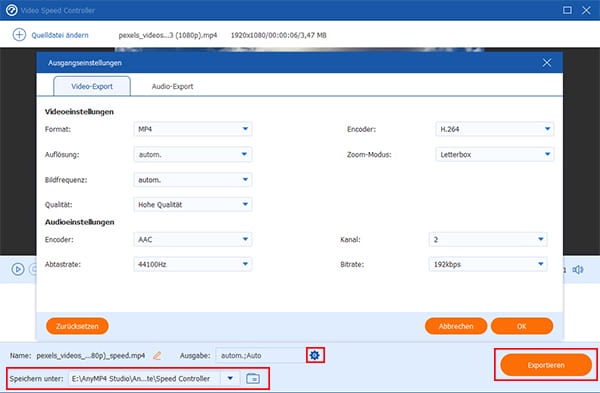Viewport: 600px width, 393px height.
Task: Click the Exportieren button
Action: 546,365
